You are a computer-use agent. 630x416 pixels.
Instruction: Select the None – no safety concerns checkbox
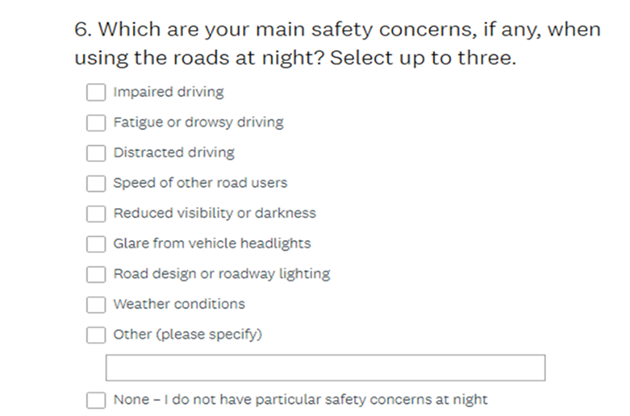tap(95, 400)
